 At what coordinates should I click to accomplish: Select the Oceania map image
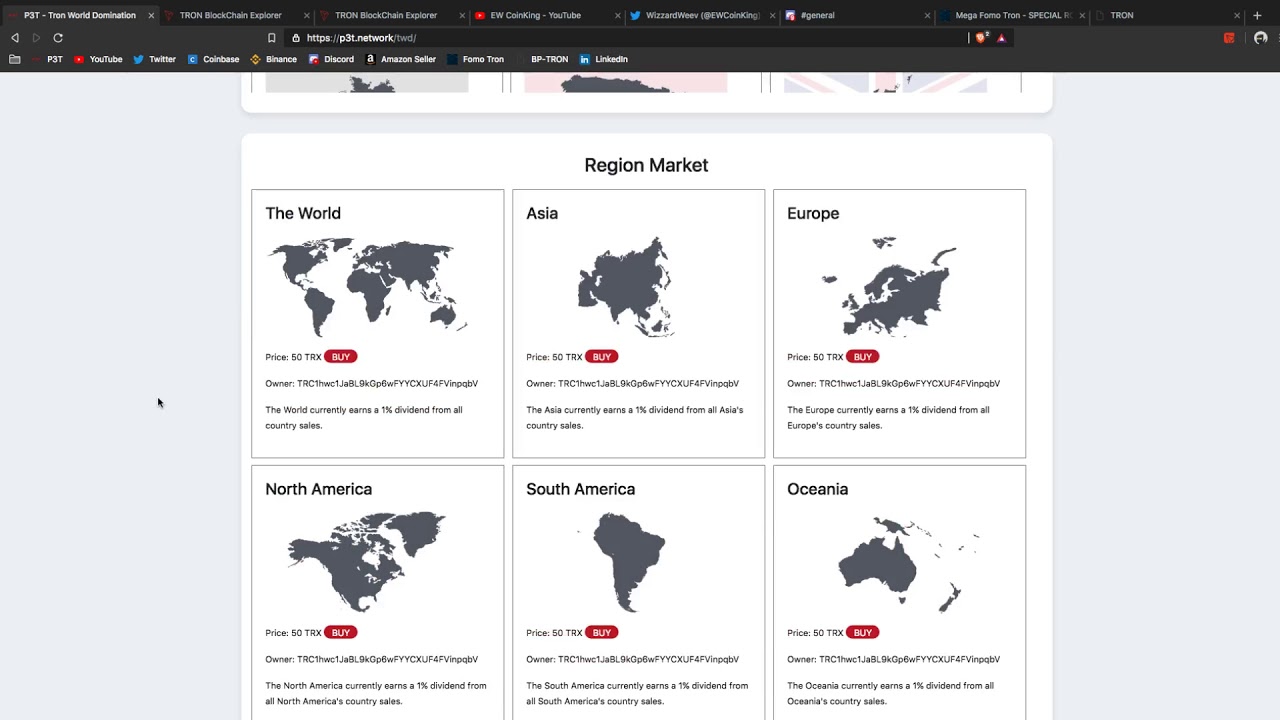coord(908,563)
